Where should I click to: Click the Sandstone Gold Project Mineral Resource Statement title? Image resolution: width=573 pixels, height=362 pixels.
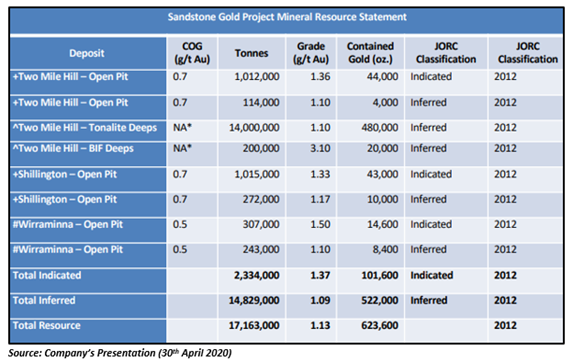point(287,17)
